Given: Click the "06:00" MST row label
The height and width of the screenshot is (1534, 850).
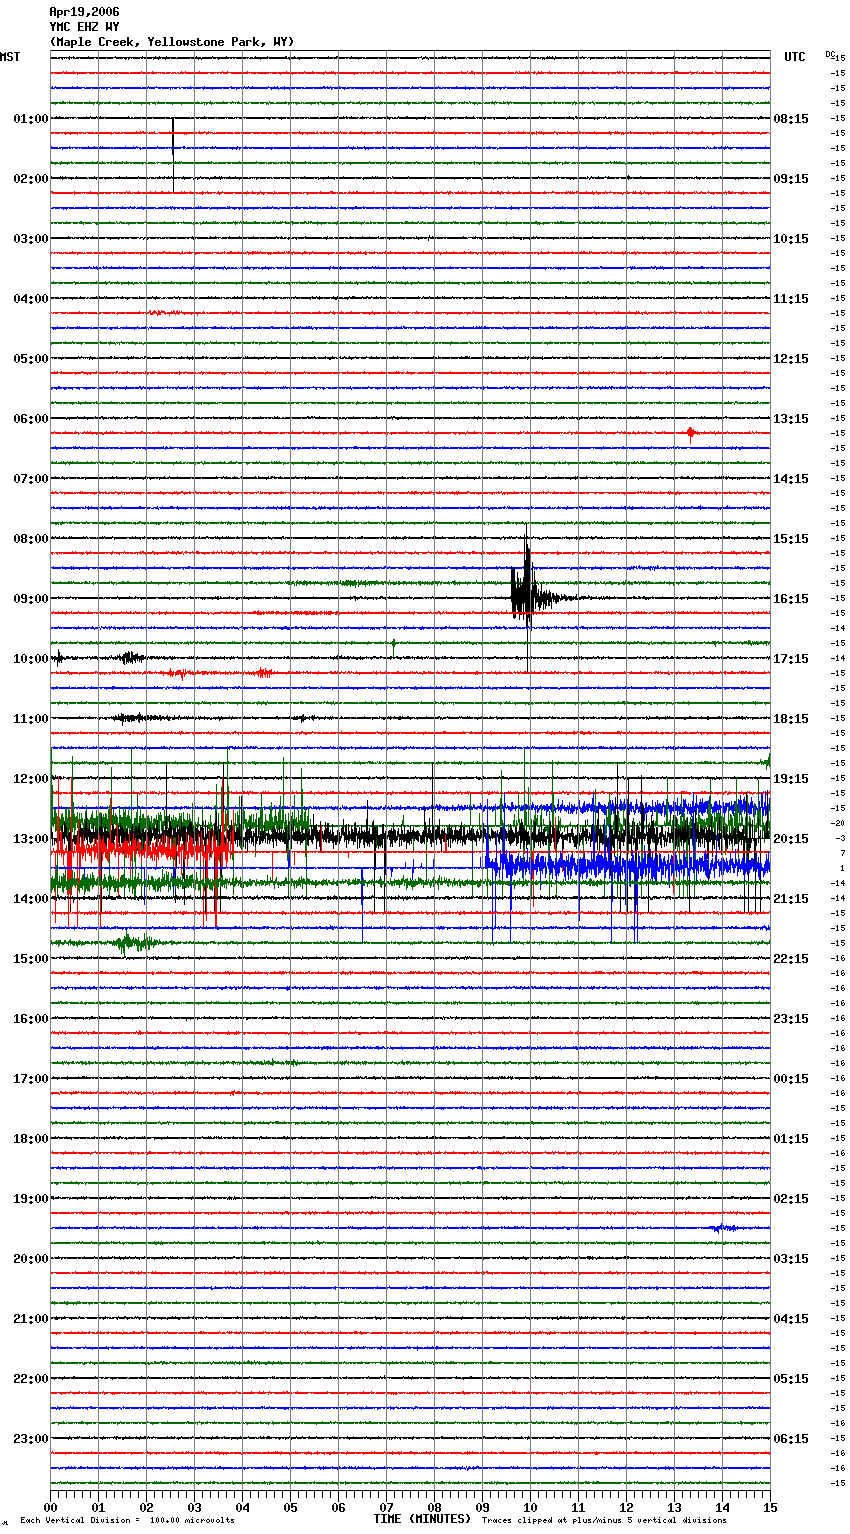Looking at the screenshot, I should [31, 419].
